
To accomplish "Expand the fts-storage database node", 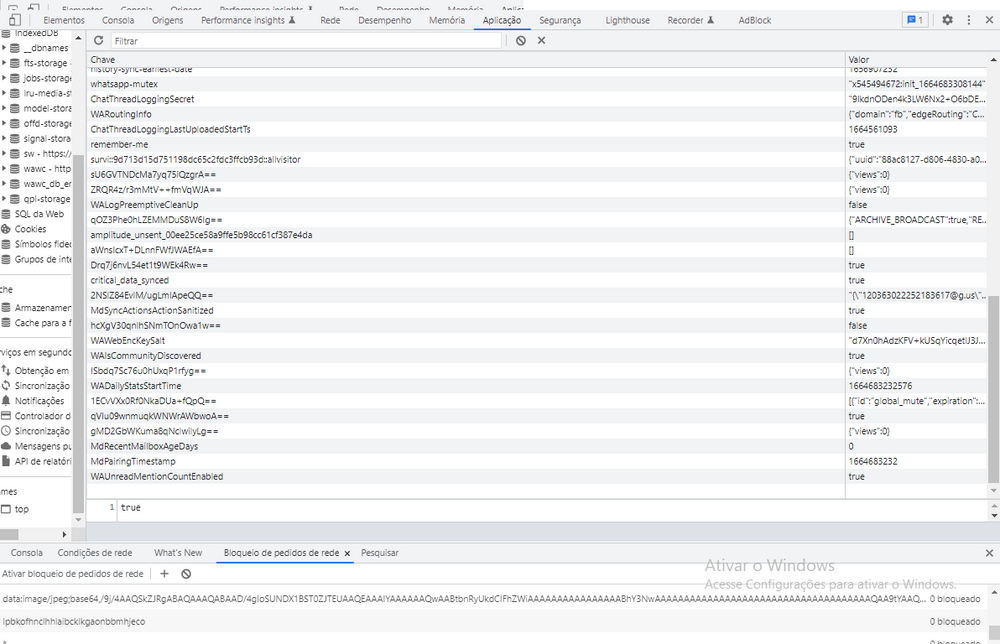I will (4, 62).
